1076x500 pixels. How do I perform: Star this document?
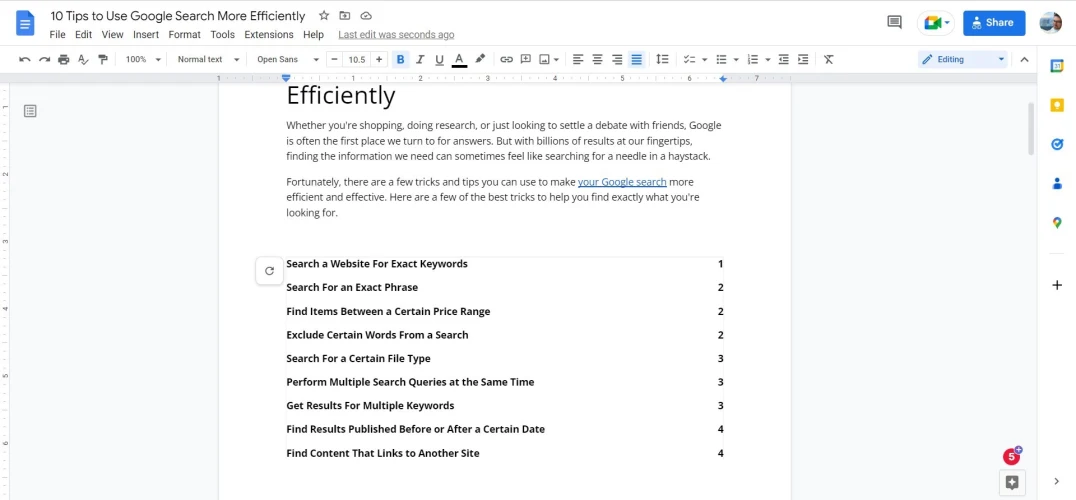coord(323,16)
